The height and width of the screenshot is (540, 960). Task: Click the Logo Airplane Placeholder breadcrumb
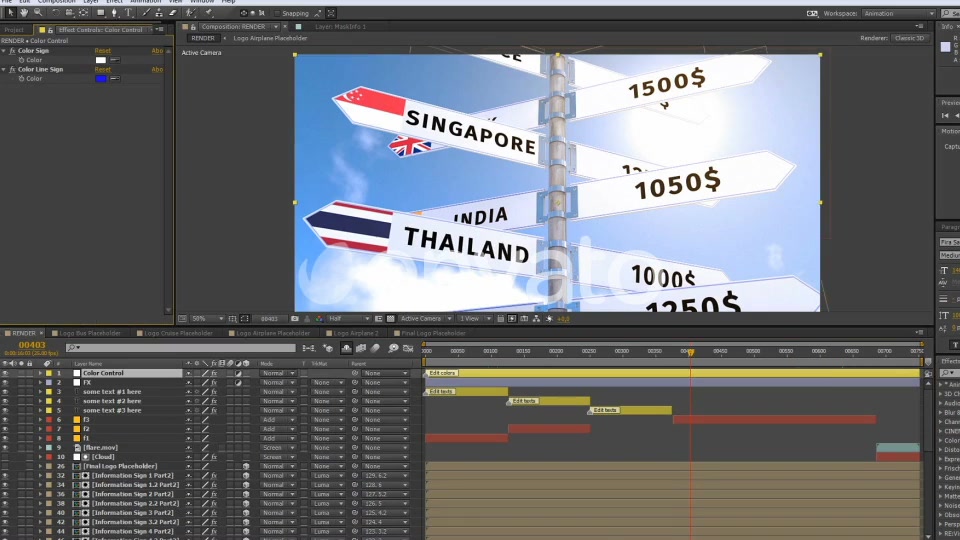270,38
